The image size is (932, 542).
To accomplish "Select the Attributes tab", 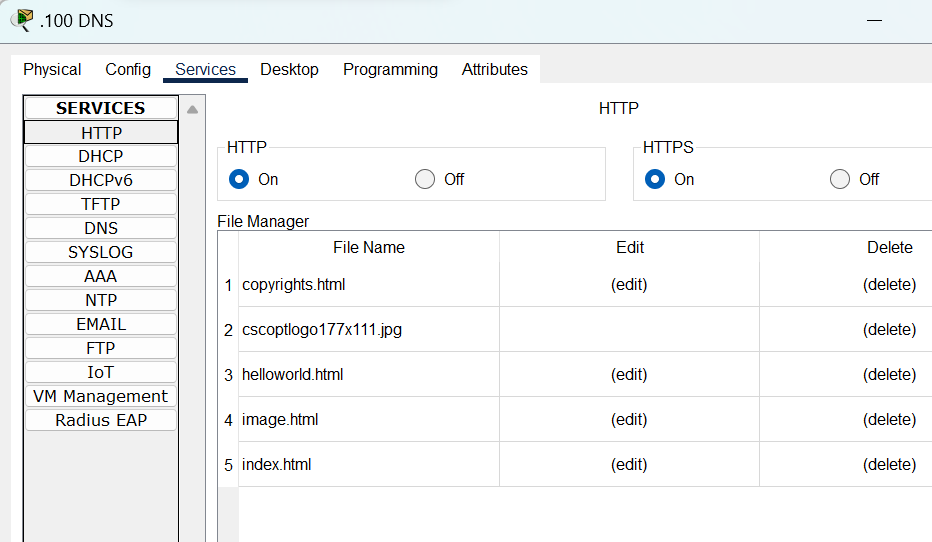I will 494,69.
